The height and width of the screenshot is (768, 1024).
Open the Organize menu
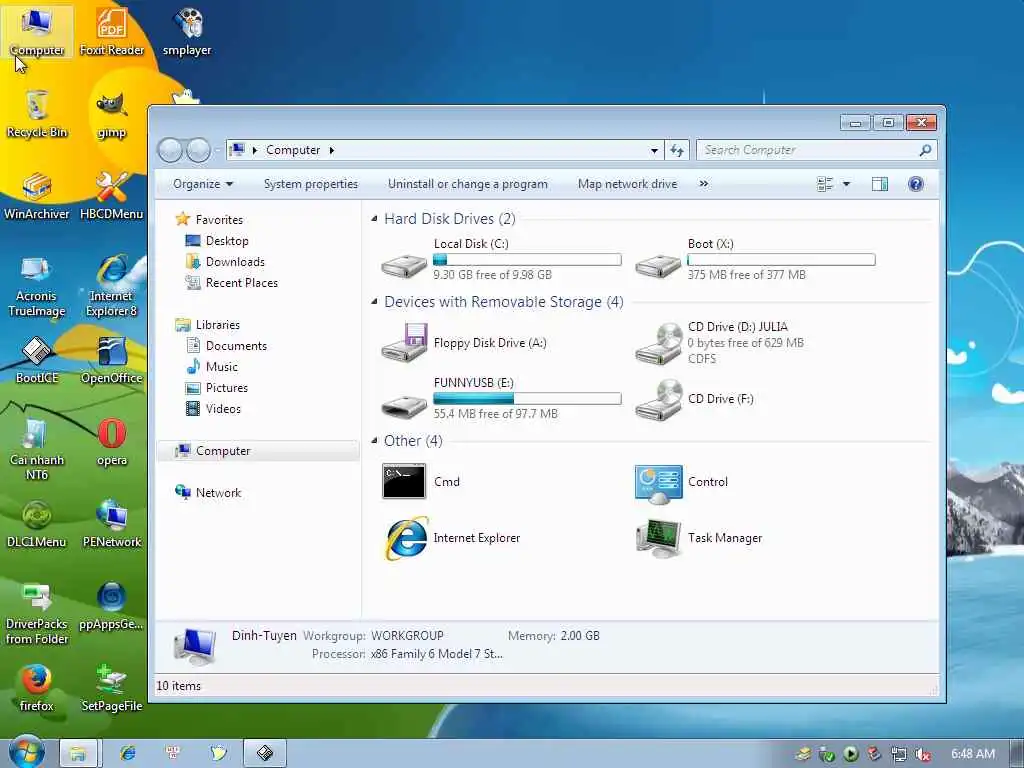(x=202, y=184)
